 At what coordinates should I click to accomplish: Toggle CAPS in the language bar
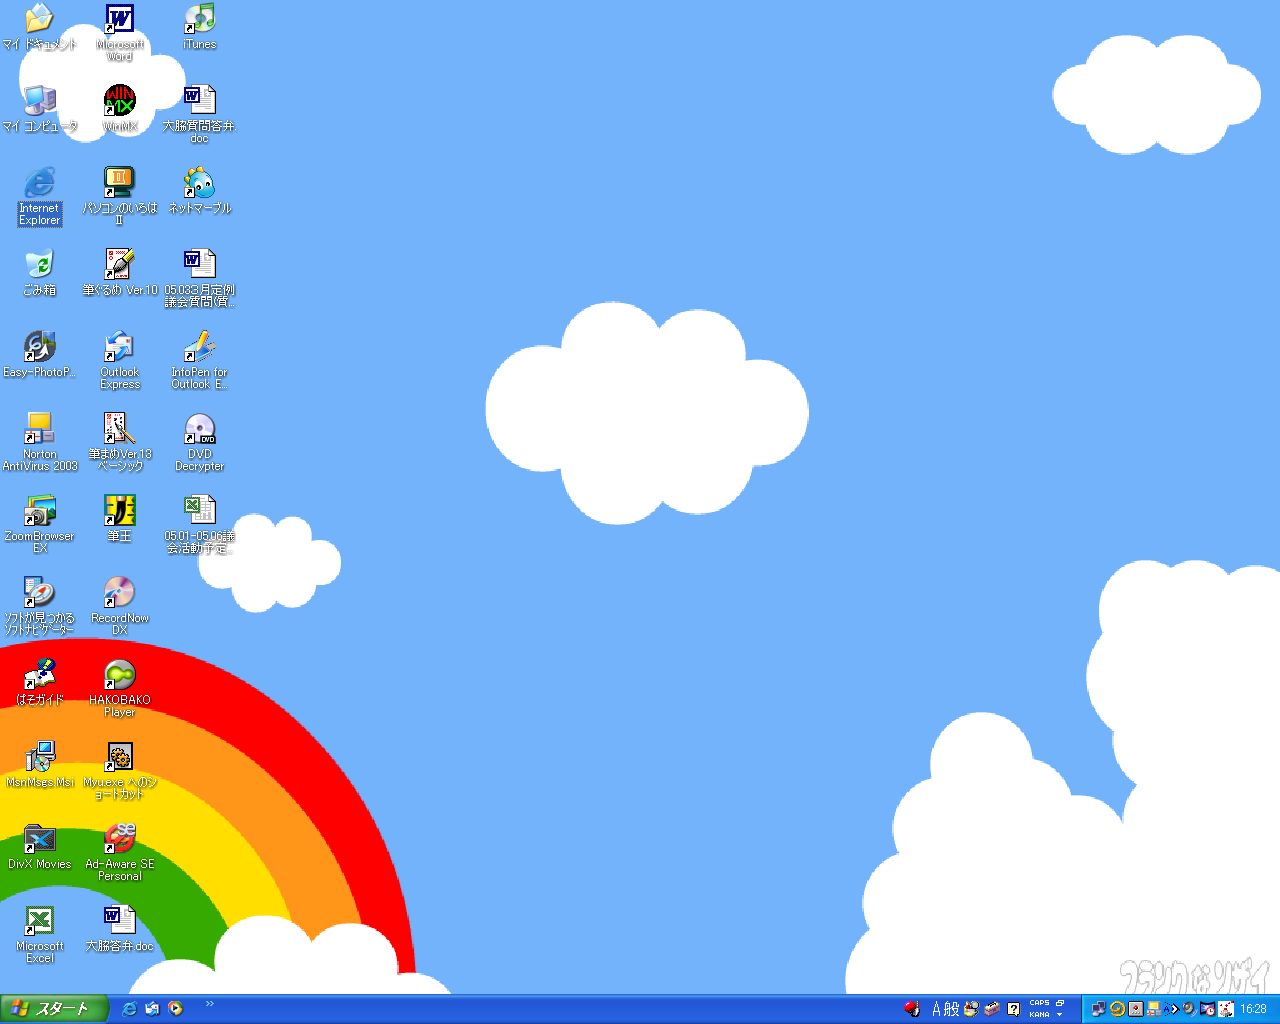1039,1003
